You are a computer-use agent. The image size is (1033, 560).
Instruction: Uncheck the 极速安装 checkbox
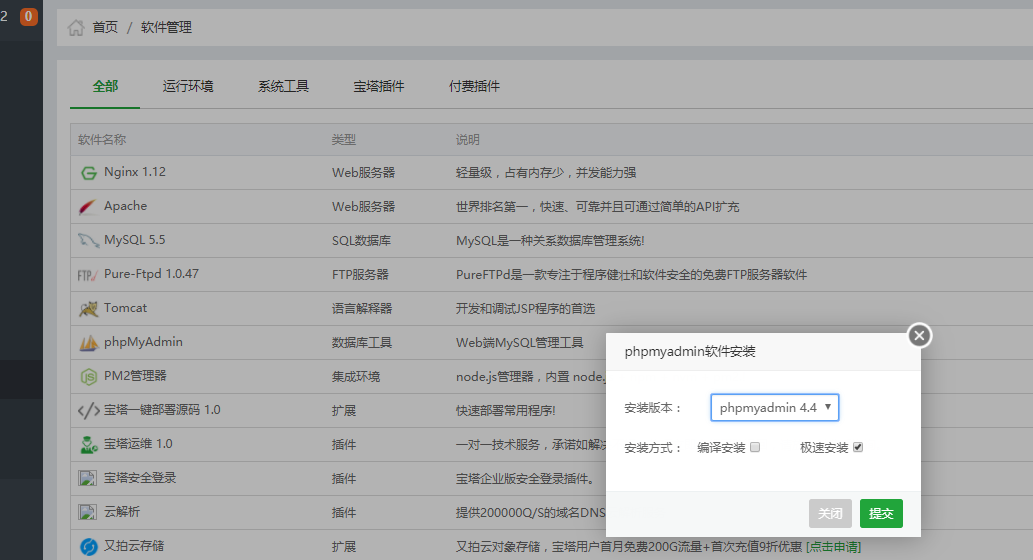pos(858,447)
